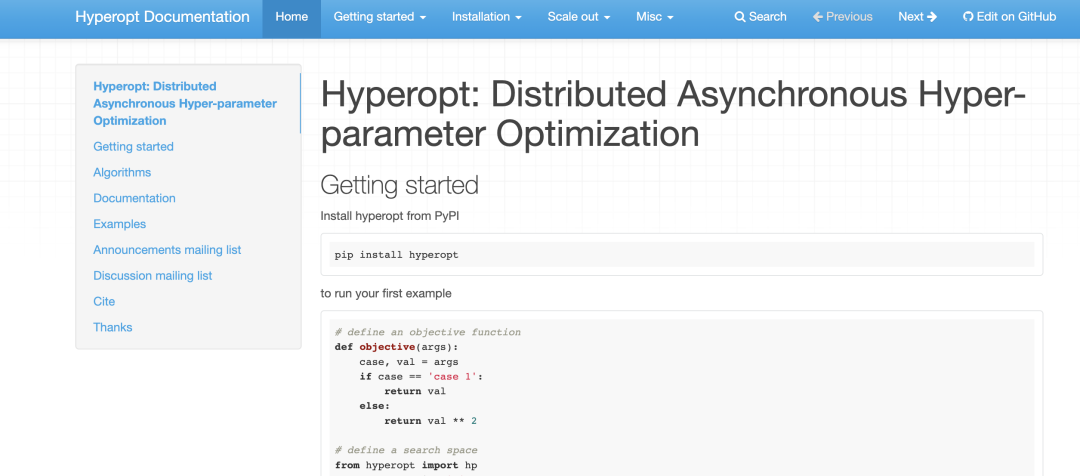Jump to Cite section in sidebar
This screenshot has height=476, width=1080.
tap(104, 302)
